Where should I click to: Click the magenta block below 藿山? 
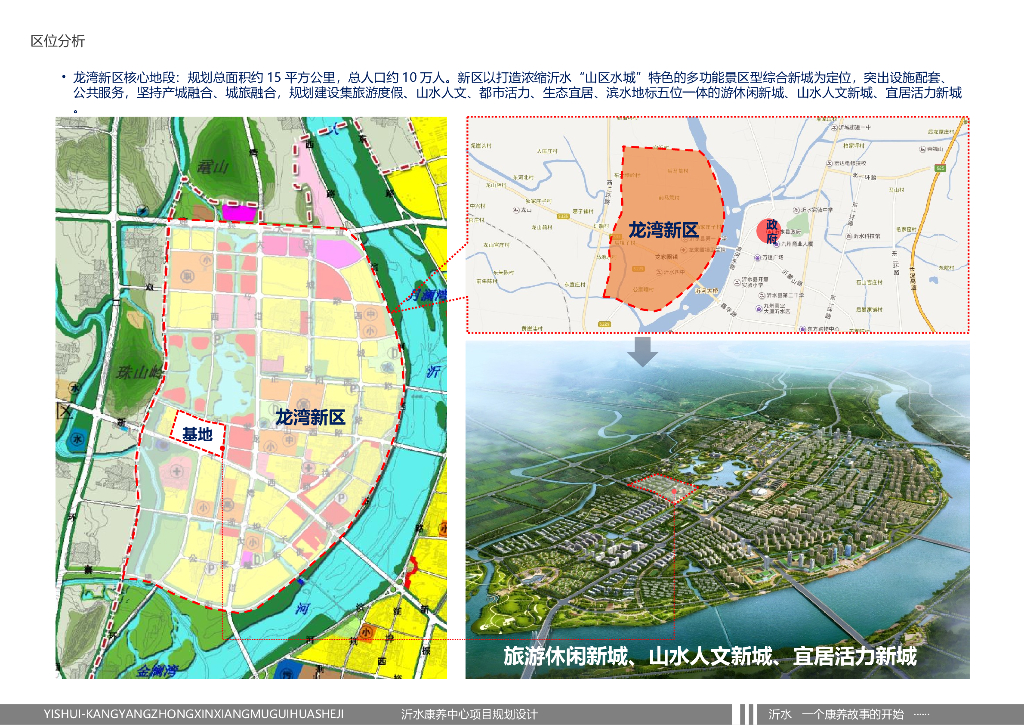tap(238, 211)
